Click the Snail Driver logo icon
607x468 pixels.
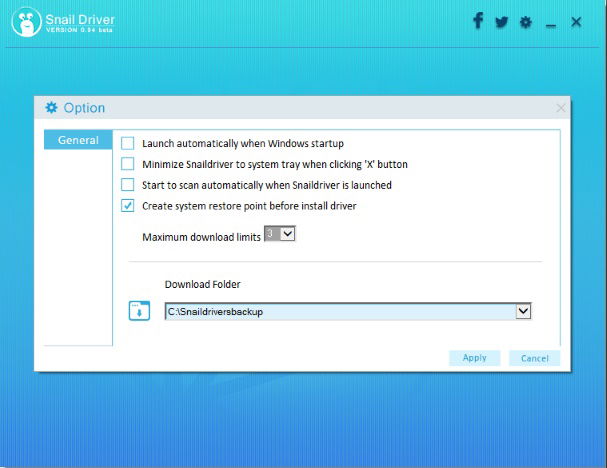26,22
